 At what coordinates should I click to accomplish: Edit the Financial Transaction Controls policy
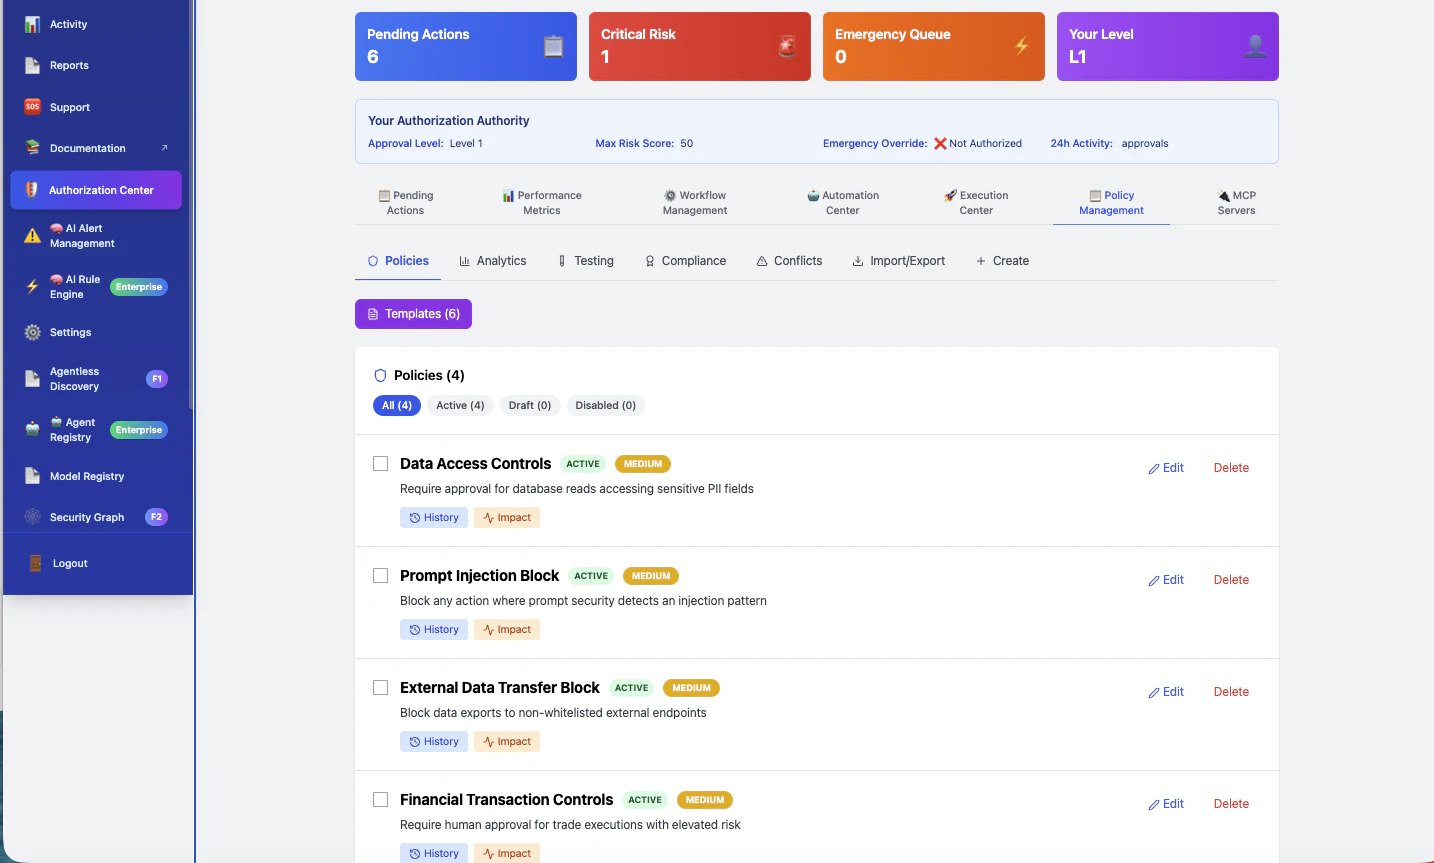coord(1166,804)
